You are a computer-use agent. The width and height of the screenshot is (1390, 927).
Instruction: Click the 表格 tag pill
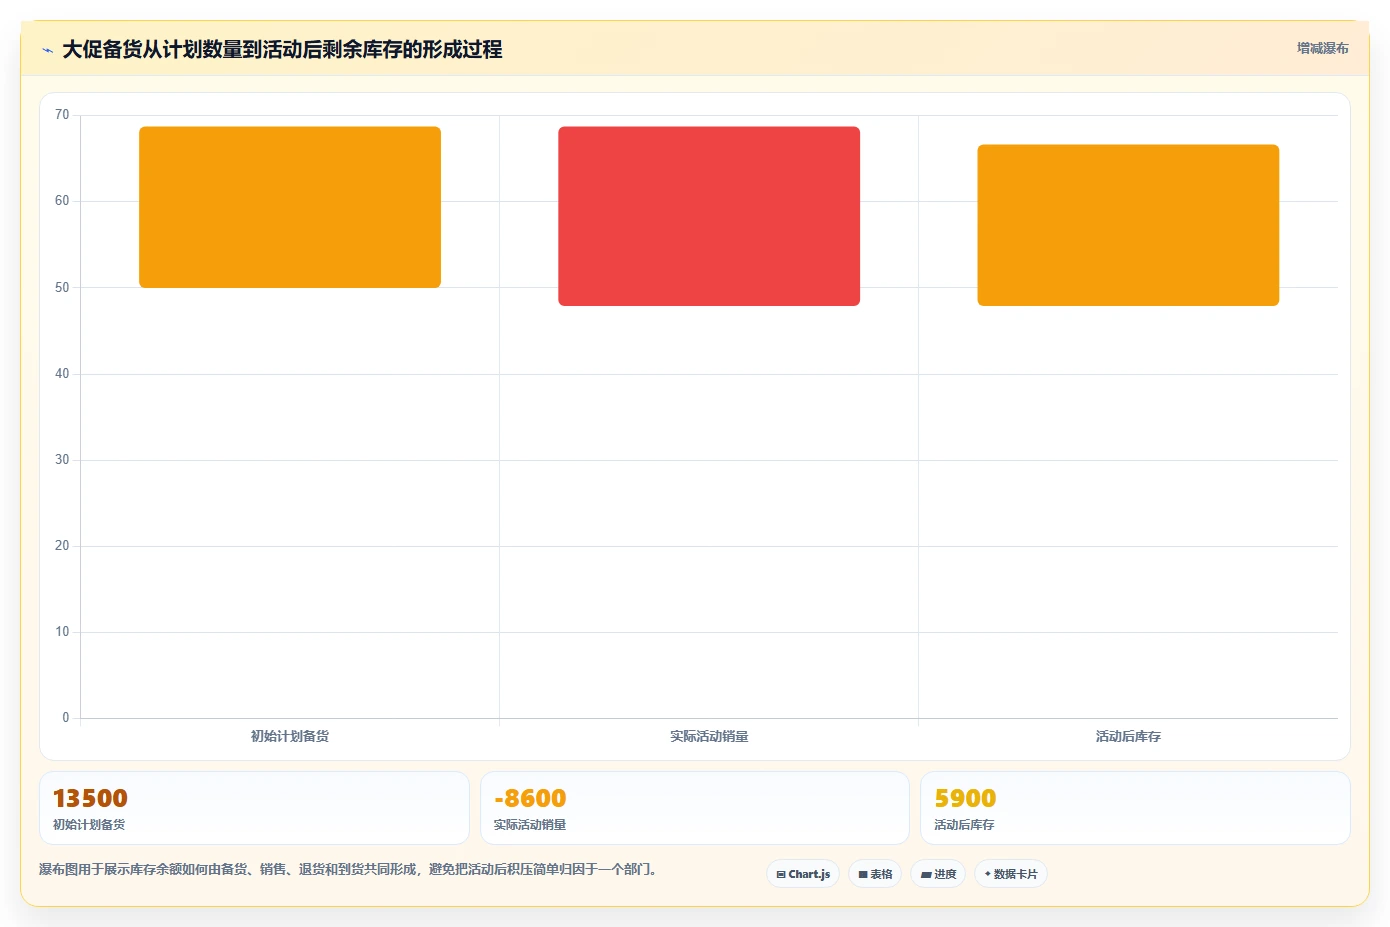[x=875, y=874]
